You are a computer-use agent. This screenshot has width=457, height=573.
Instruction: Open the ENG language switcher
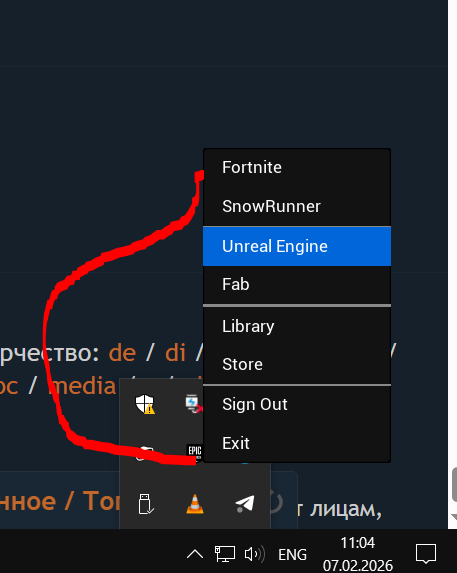(x=292, y=554)
